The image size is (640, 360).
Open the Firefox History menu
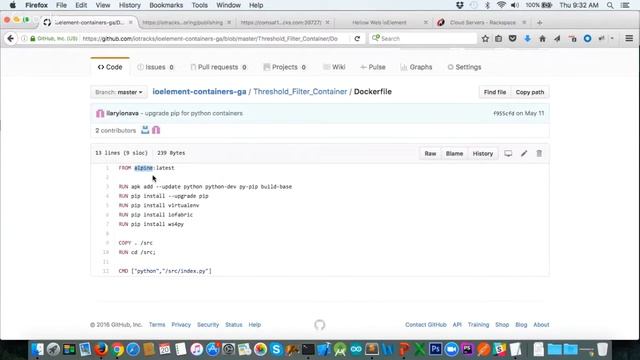(129, 5)
